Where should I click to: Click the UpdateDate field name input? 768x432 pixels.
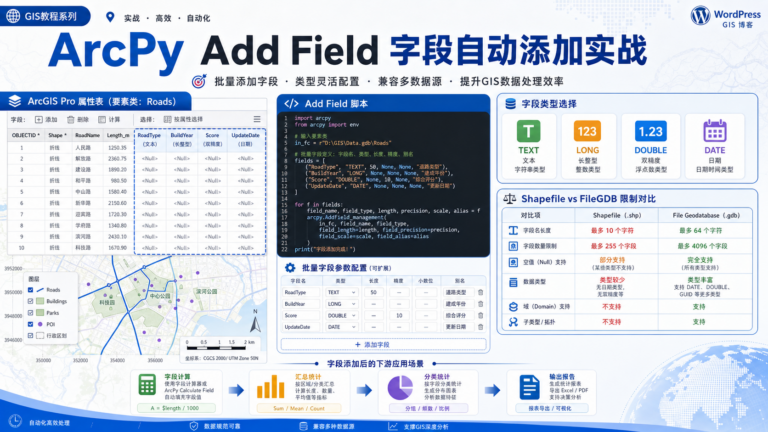click(x=301, y=327)
